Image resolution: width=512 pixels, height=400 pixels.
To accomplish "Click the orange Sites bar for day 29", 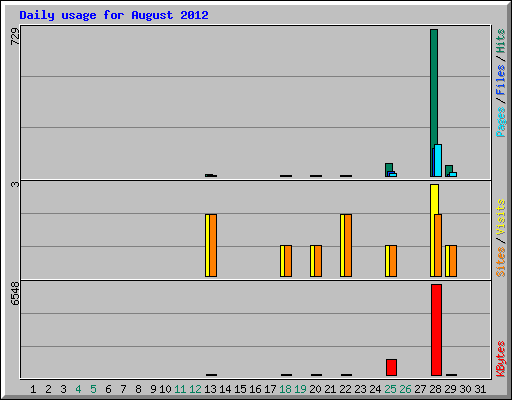I will [453, 261].
